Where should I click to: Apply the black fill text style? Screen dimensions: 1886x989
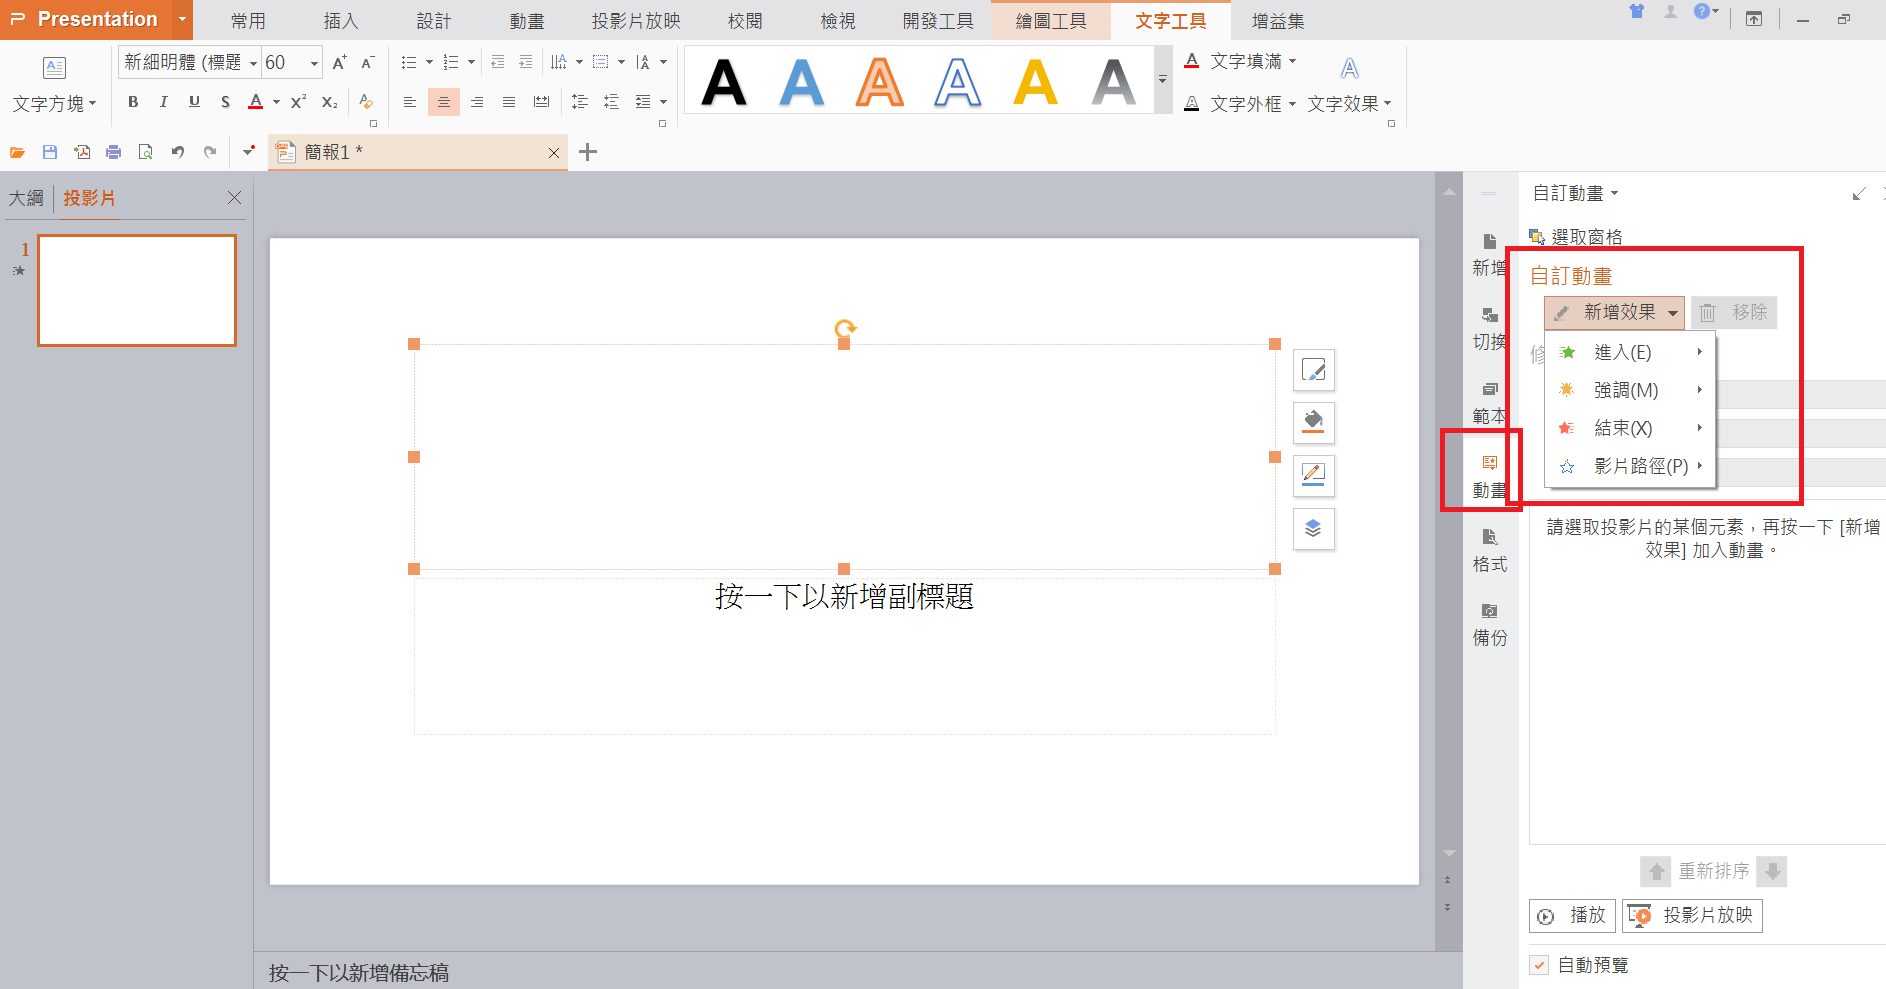coord(724,81)
